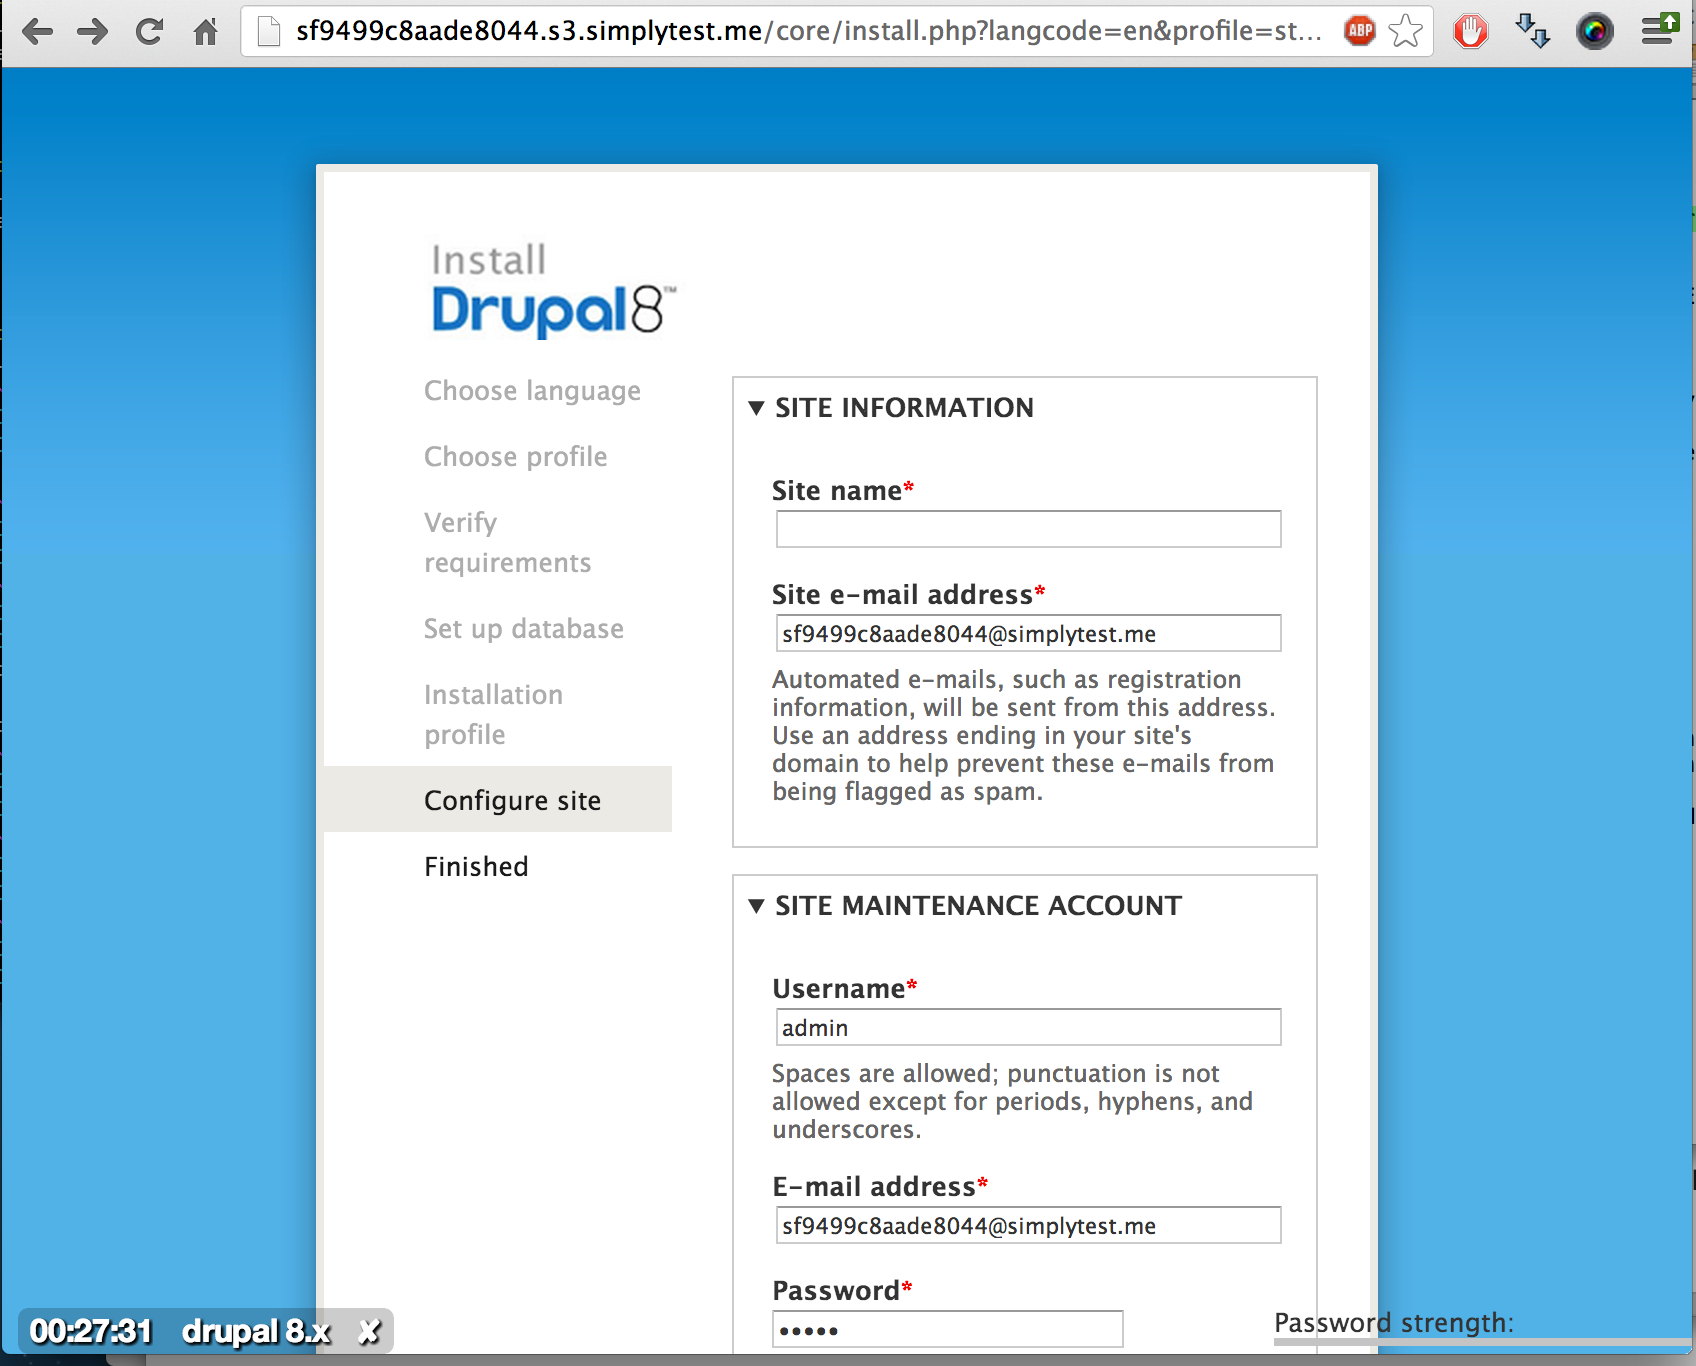Click the Install heading text
Viewport: 1696px width, 1366px height.
pos(489,260)
